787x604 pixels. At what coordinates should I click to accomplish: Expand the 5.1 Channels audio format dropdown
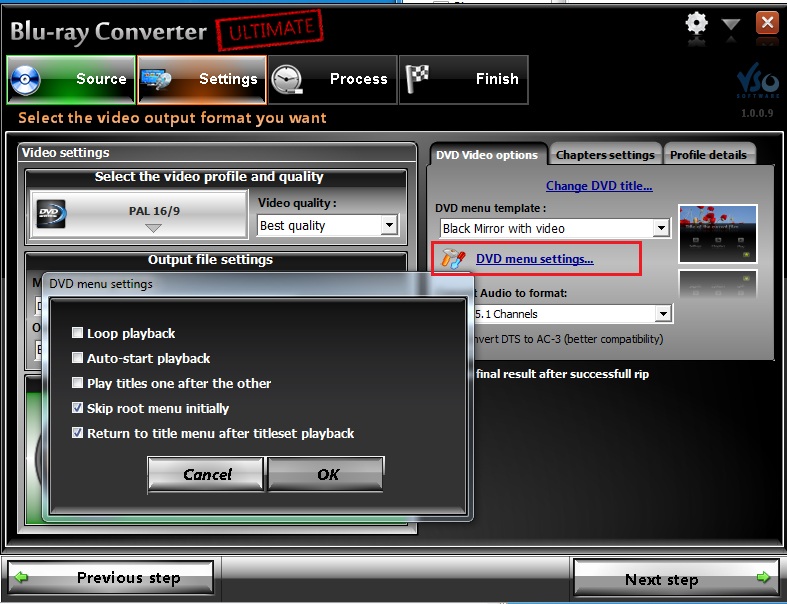663,314
